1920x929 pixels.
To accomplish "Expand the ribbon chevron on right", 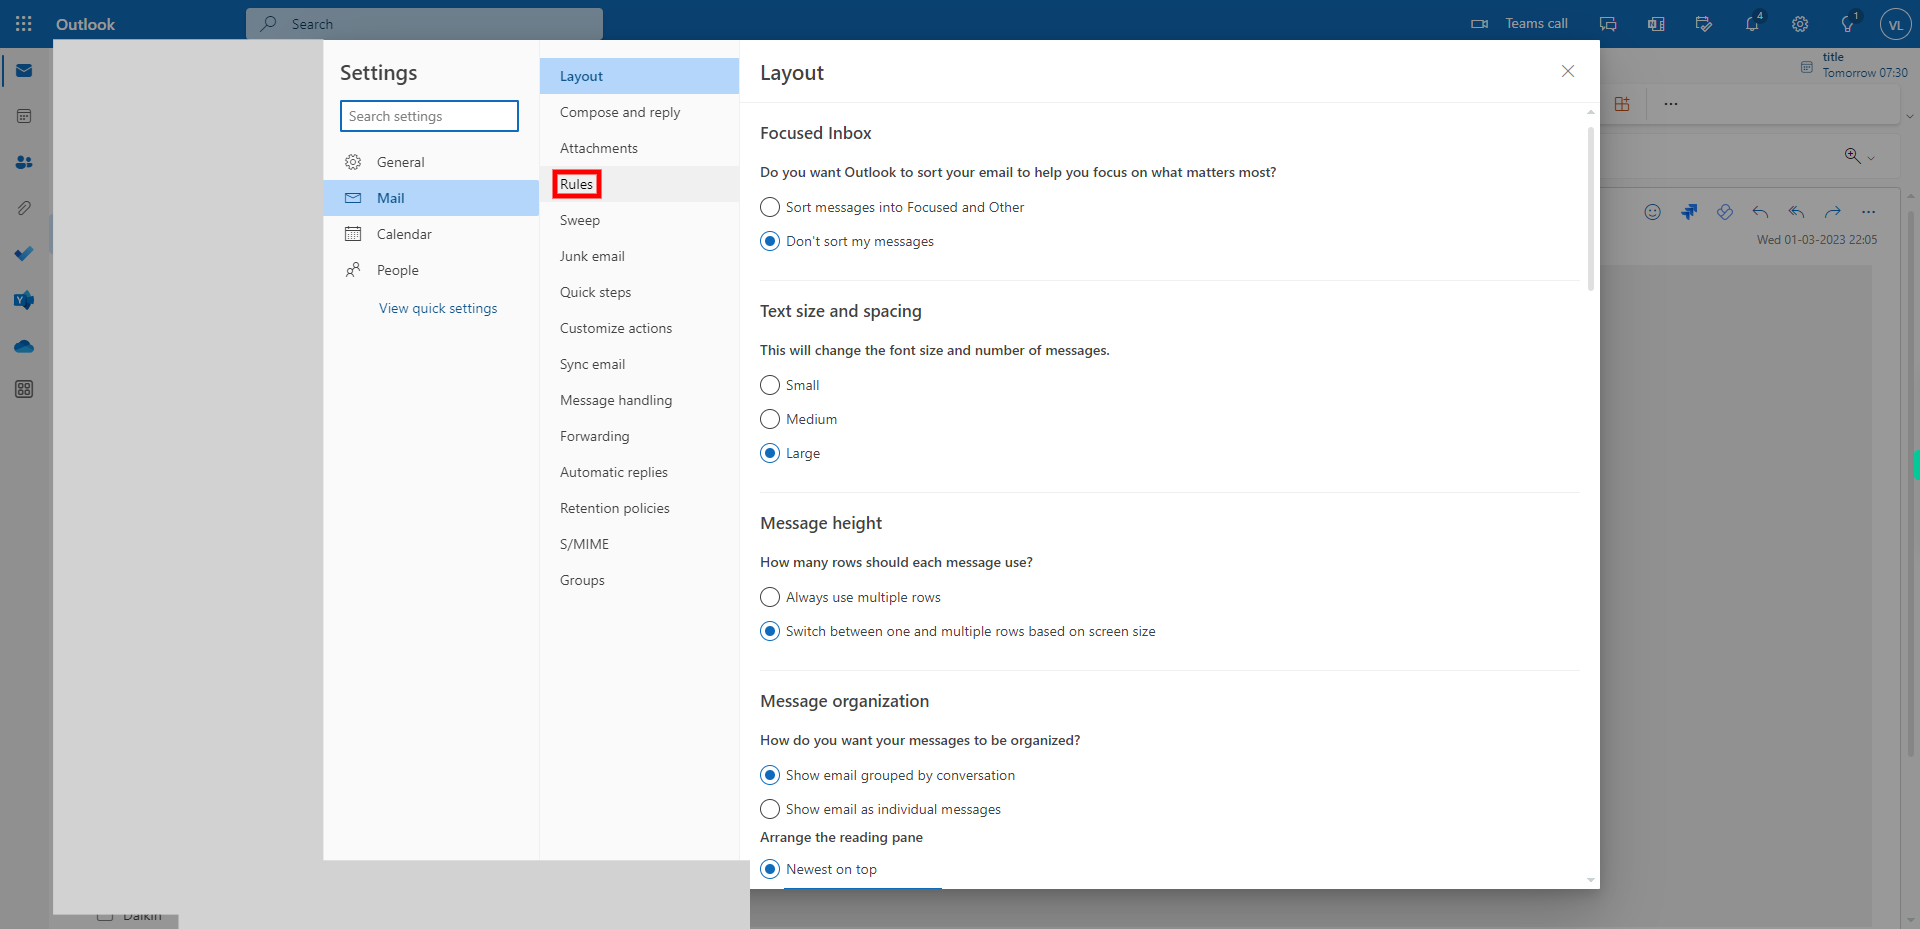I will [x=1909, y=117].
